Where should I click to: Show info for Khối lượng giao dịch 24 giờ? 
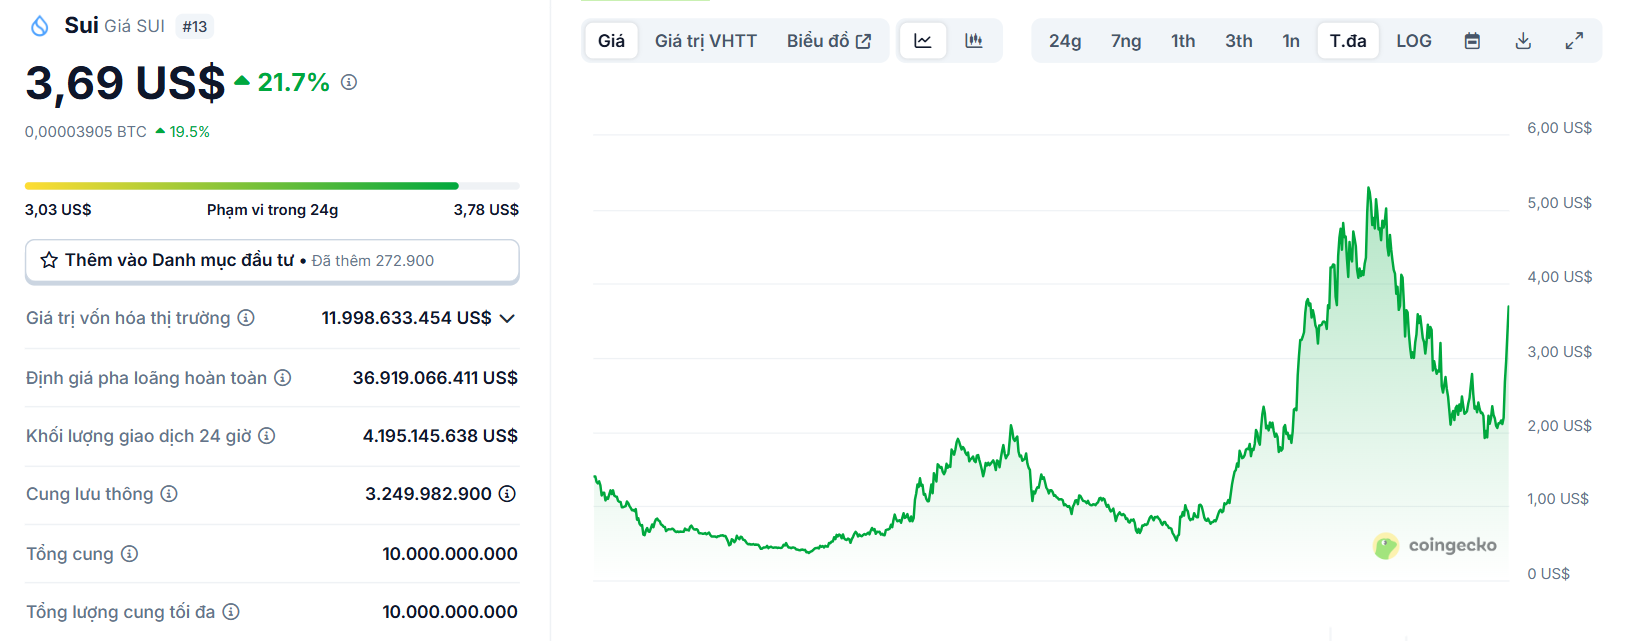267,436
